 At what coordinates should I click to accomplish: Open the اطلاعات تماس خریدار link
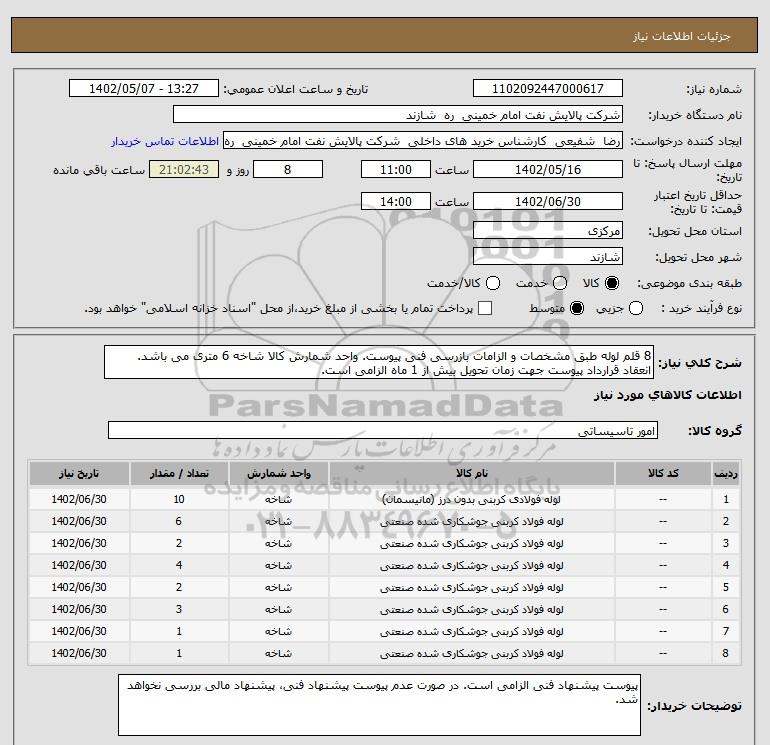coord(165,141)
